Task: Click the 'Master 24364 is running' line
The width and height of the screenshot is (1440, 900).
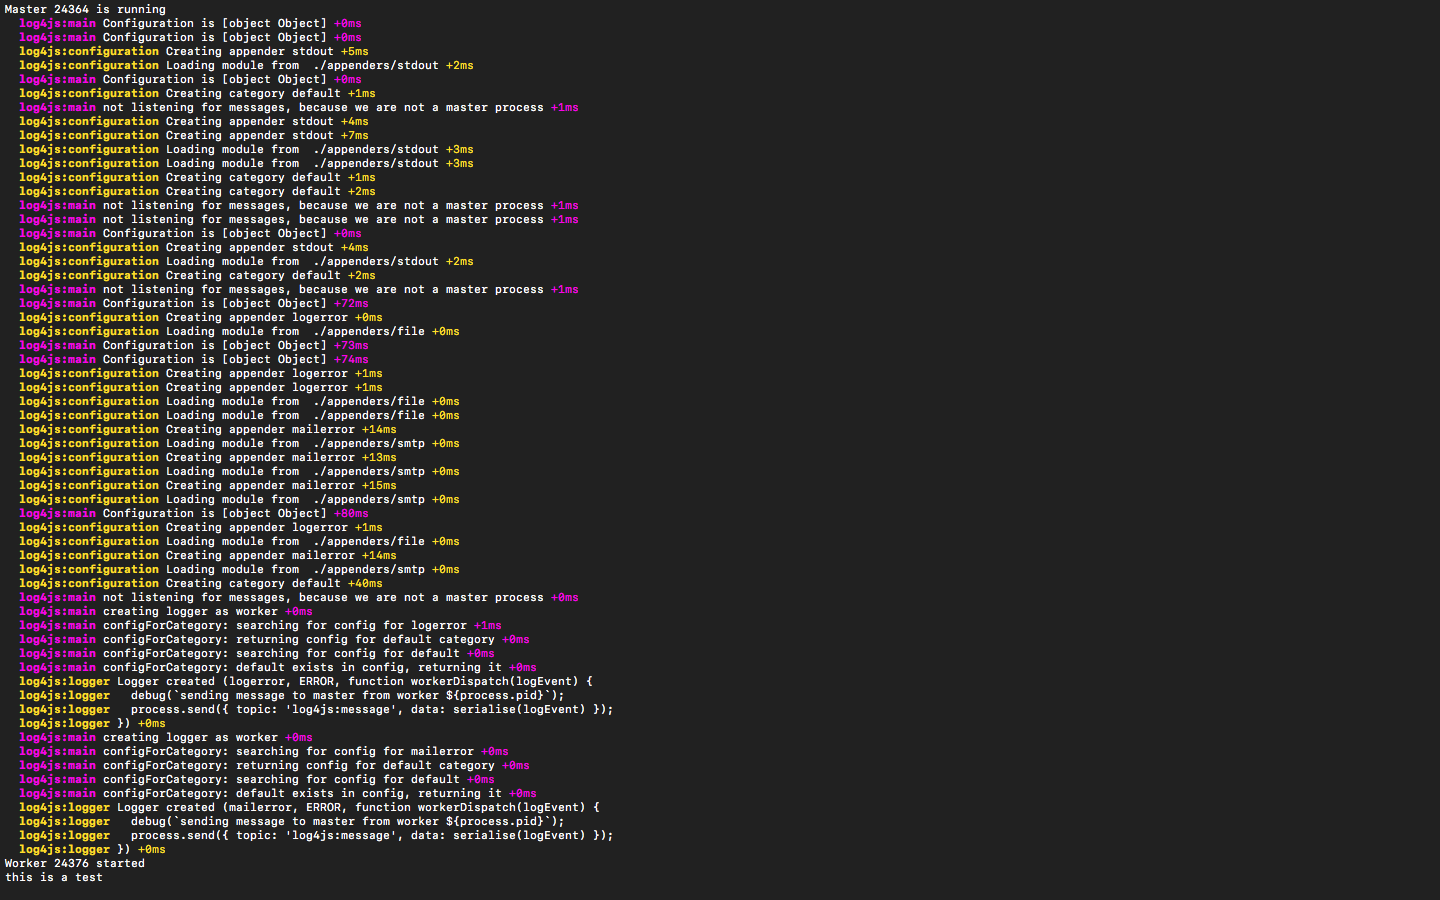Action: click(x=80, y=9)
